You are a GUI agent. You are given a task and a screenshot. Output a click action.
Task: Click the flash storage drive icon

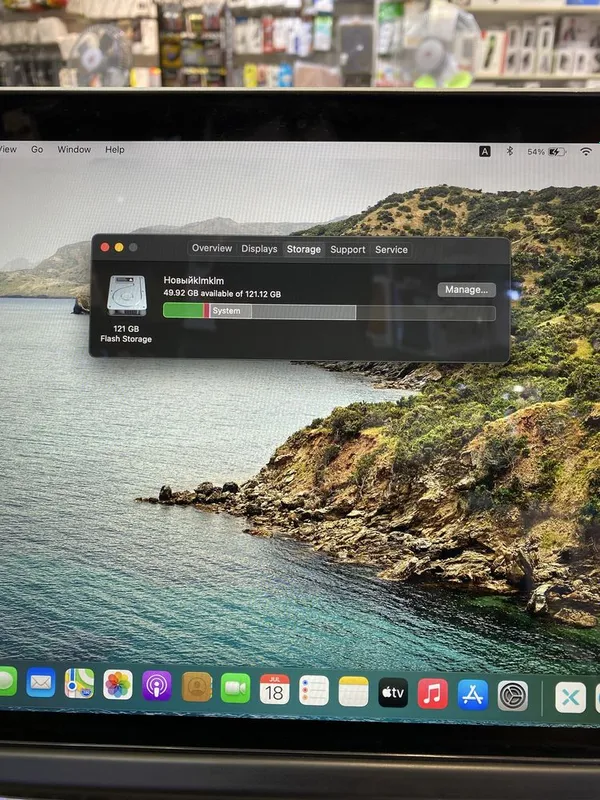tap(127, 295)
